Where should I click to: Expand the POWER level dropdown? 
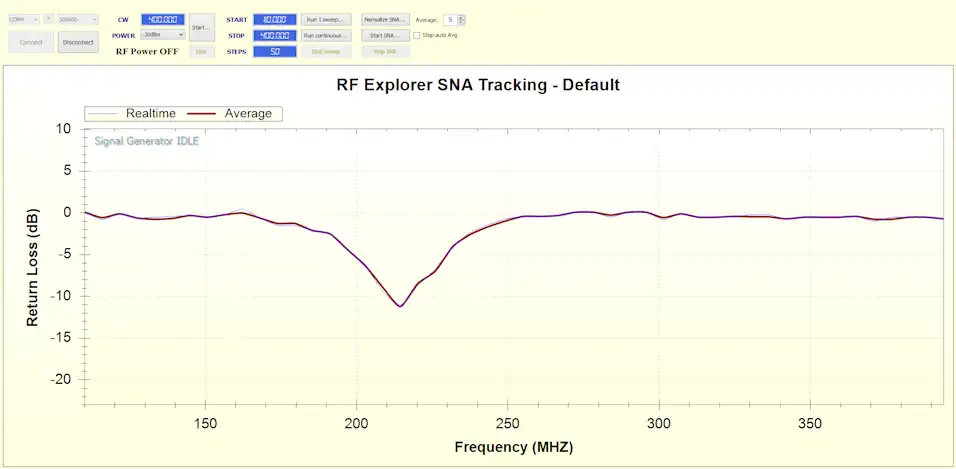click(162, 35)
